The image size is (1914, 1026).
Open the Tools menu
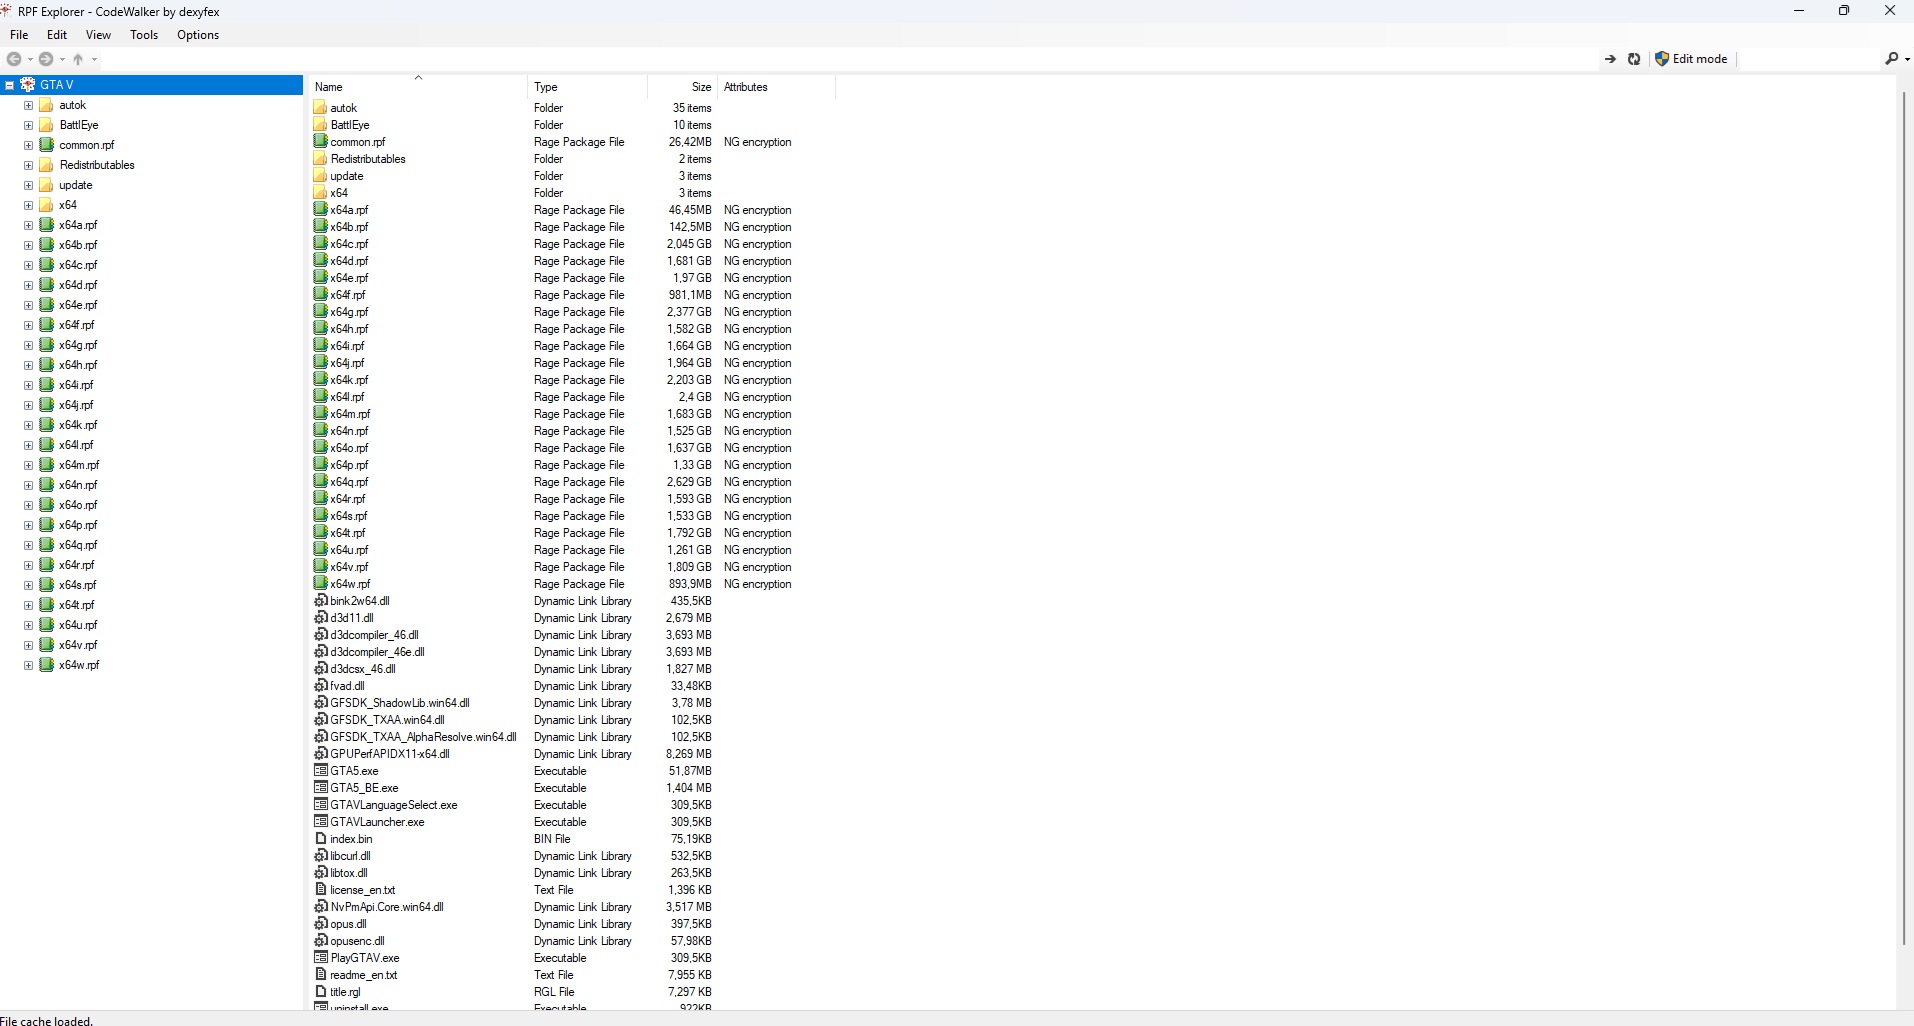144,35
